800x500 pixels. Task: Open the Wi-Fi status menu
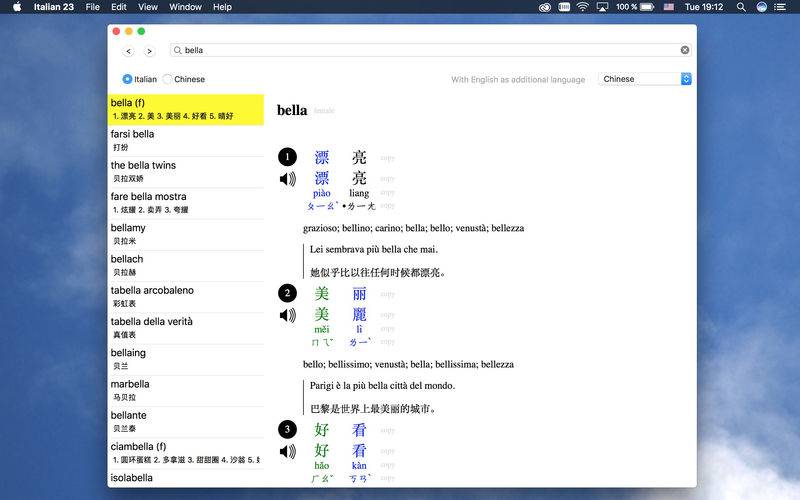[582, 7]
